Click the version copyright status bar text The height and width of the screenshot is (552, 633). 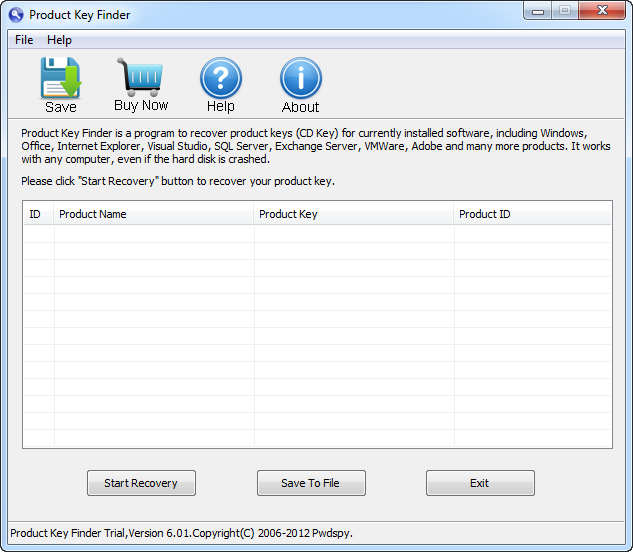click(181, 533)
